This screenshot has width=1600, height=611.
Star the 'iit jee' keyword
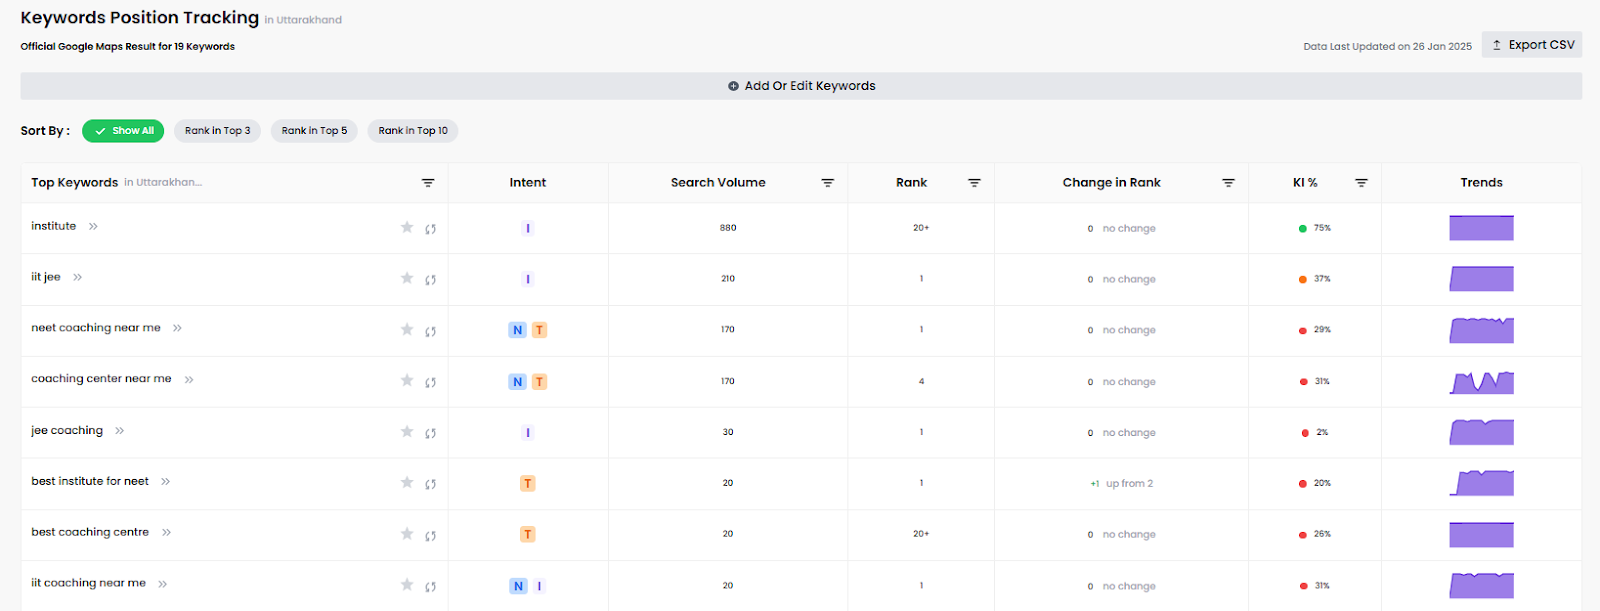(x=407, y=278)
